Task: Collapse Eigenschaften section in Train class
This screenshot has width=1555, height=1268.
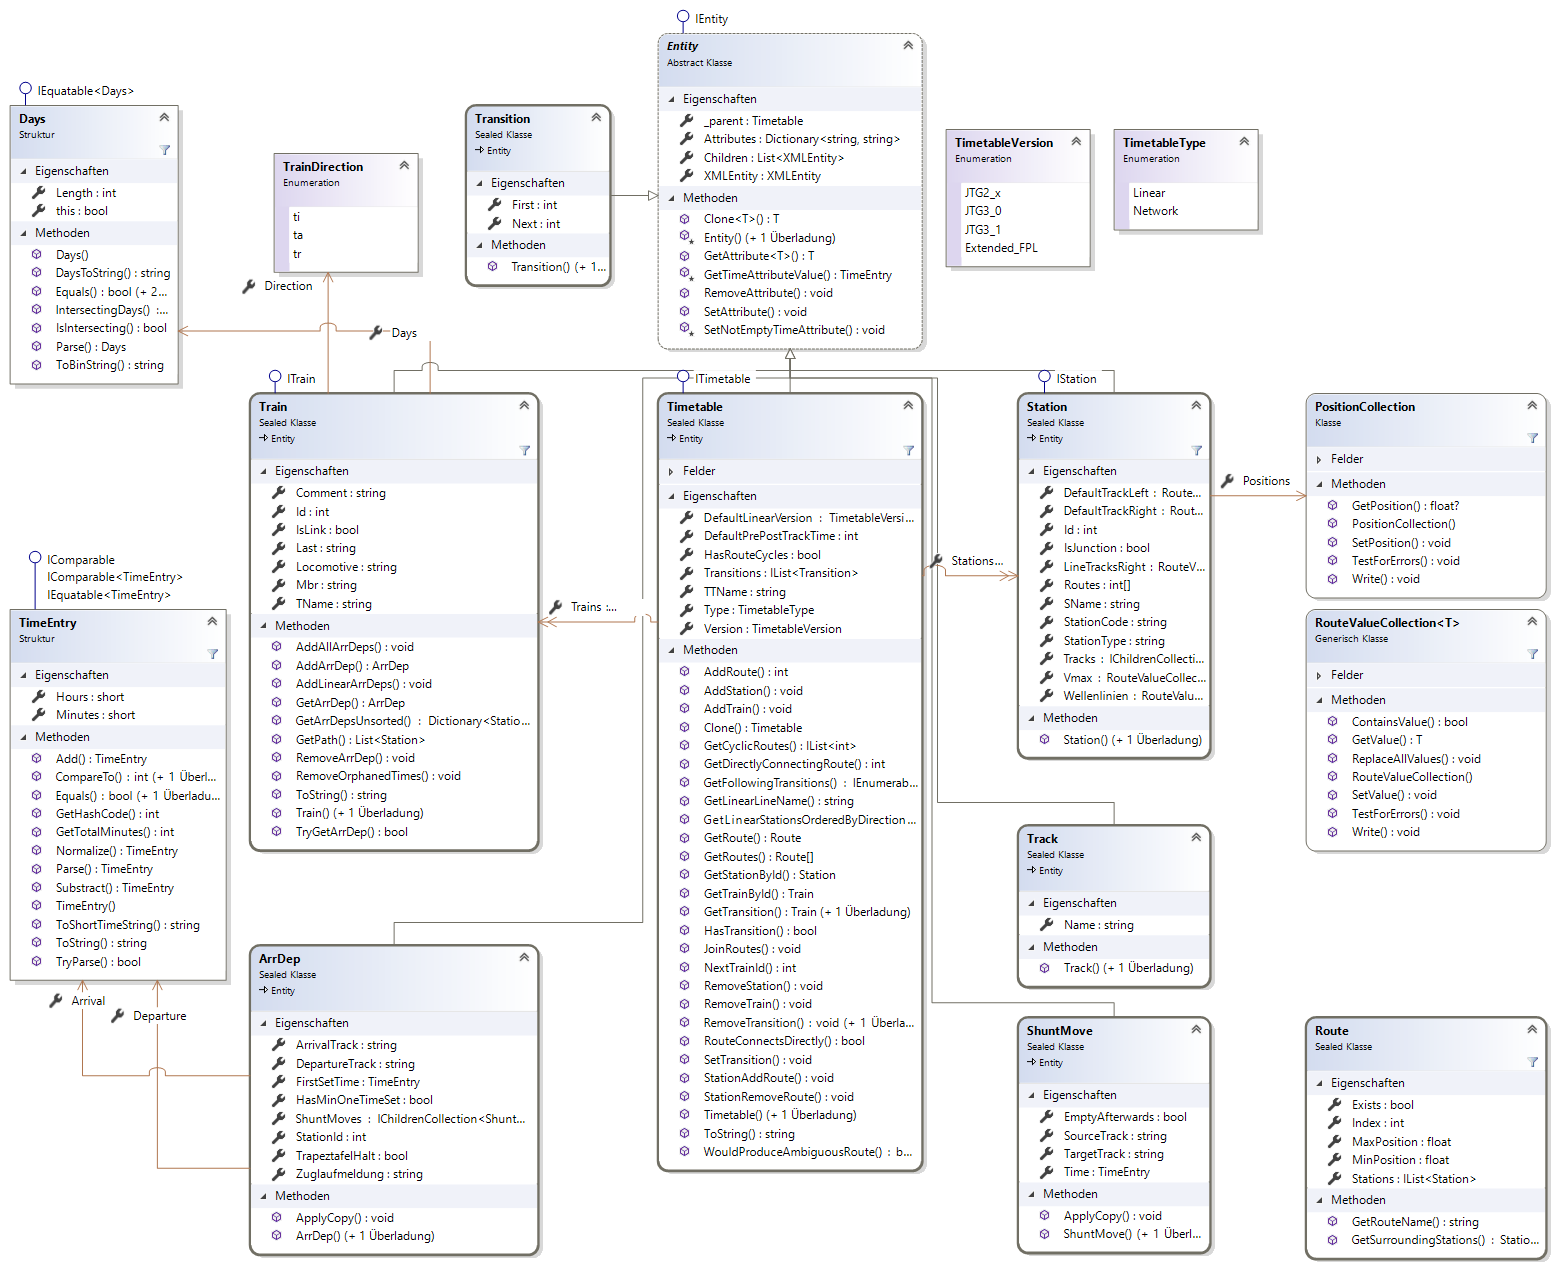Action: tap(263, 471)
